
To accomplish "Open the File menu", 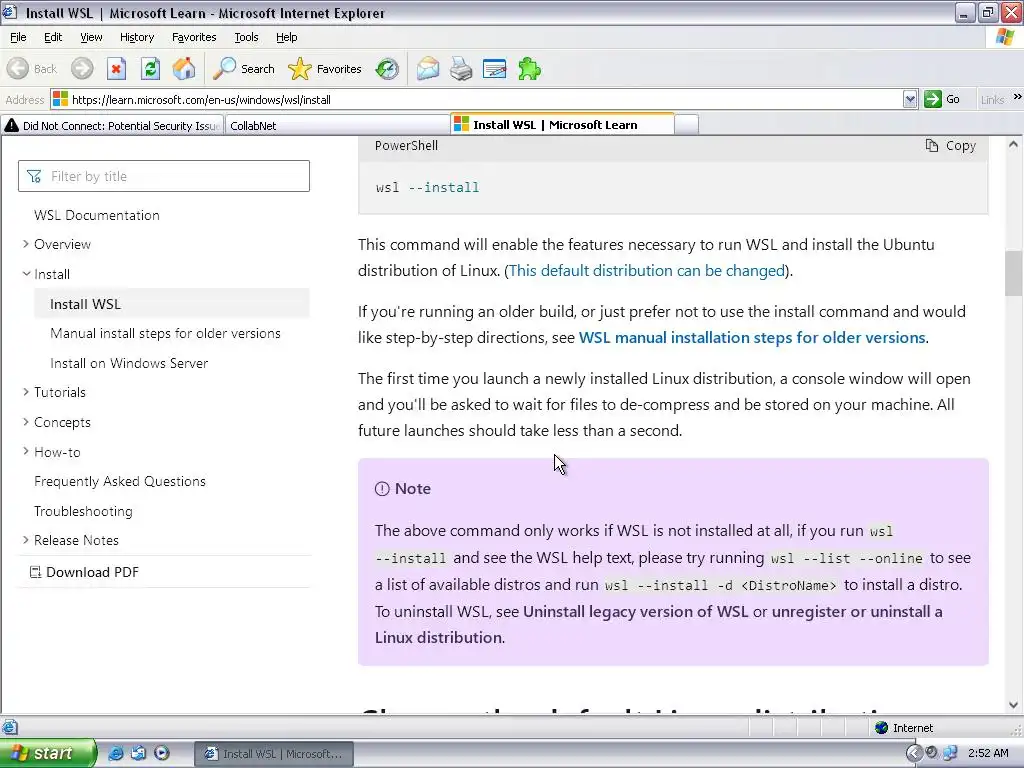I will pyautogui.click(x=18, y=37).
